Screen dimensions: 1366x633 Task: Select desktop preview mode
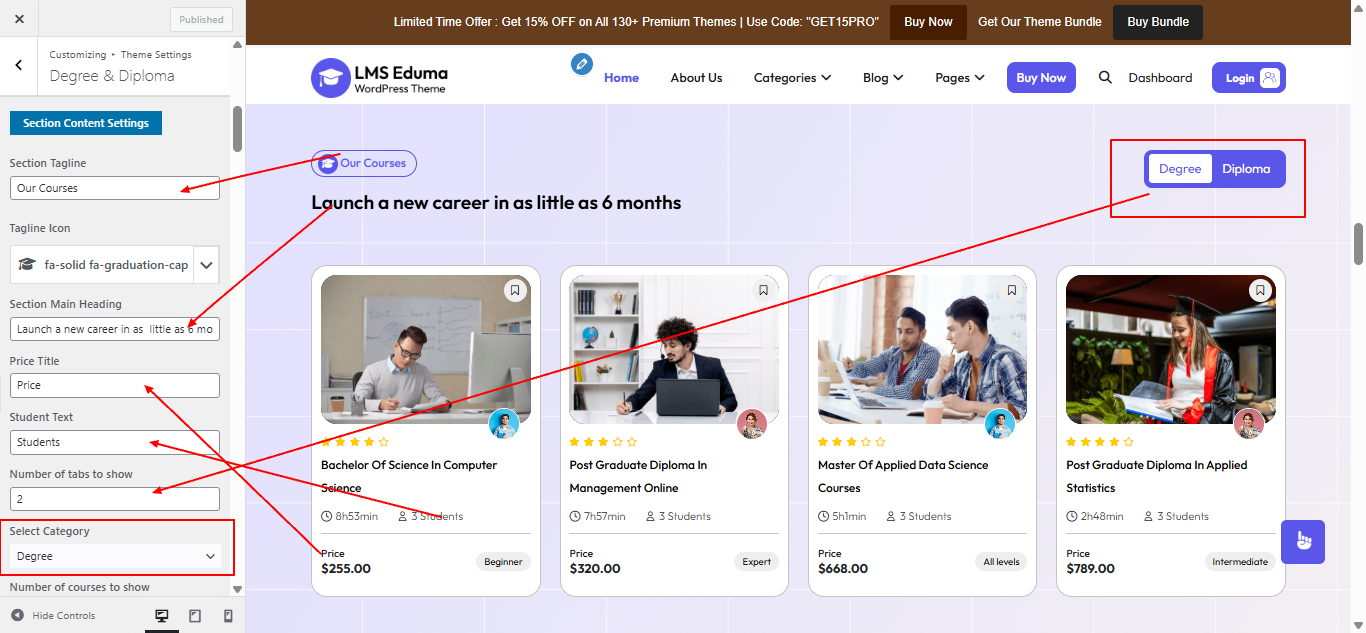[162, 615]
